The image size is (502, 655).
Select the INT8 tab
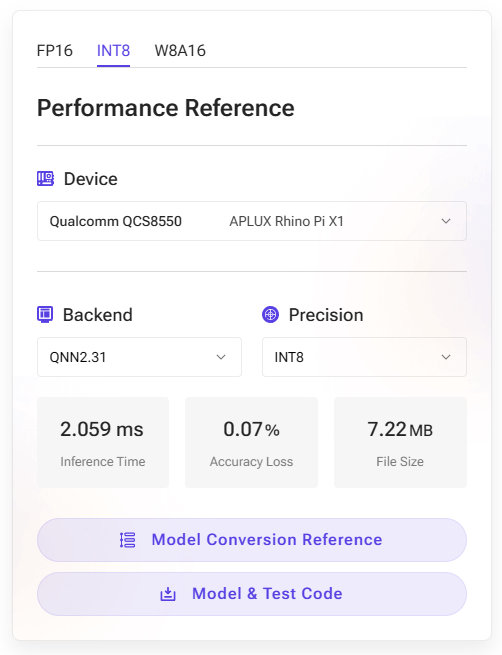[114, 51]
